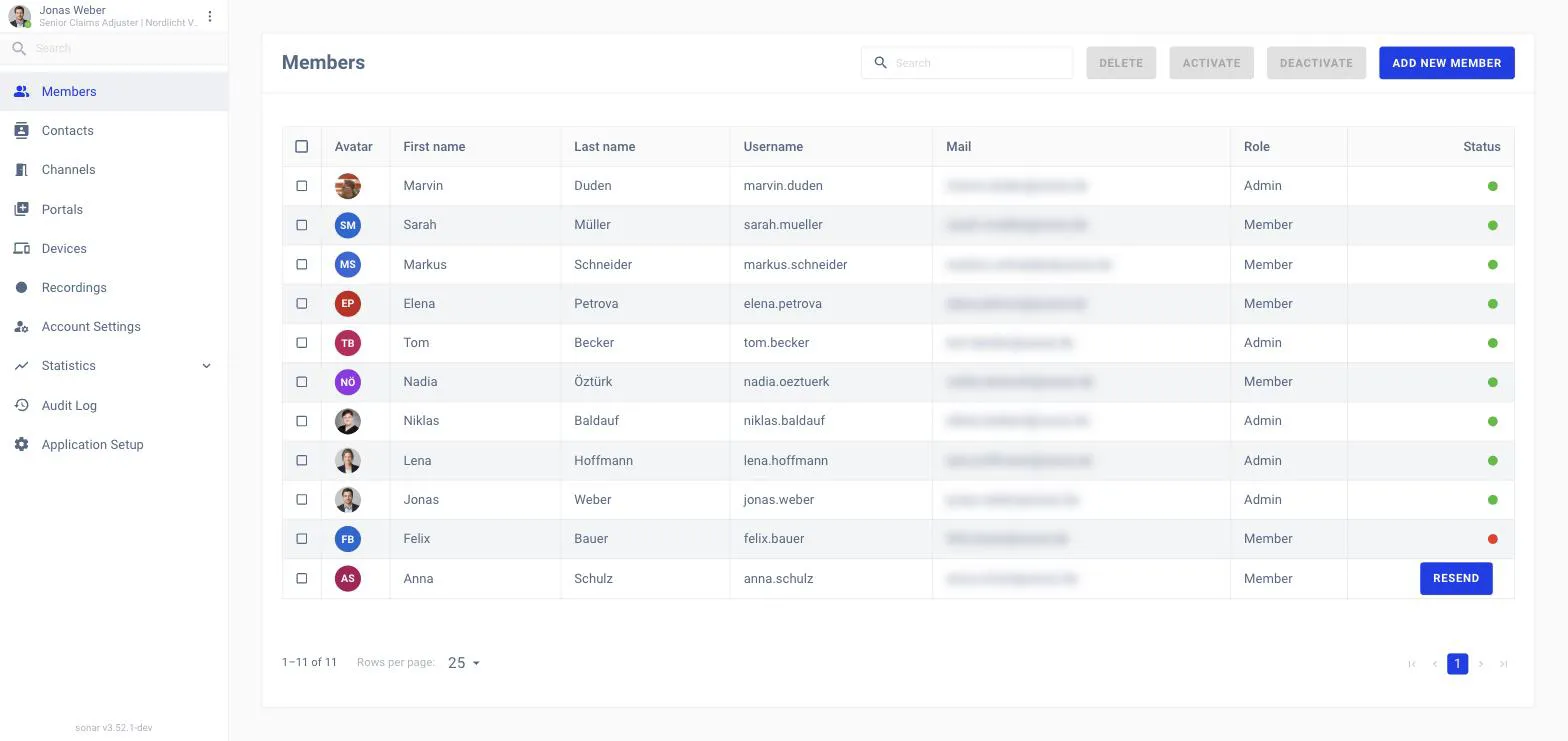Open Audit Log in the sidebar menu
The height and width of the screenshot is (741, 1568).
click(114, 405)
